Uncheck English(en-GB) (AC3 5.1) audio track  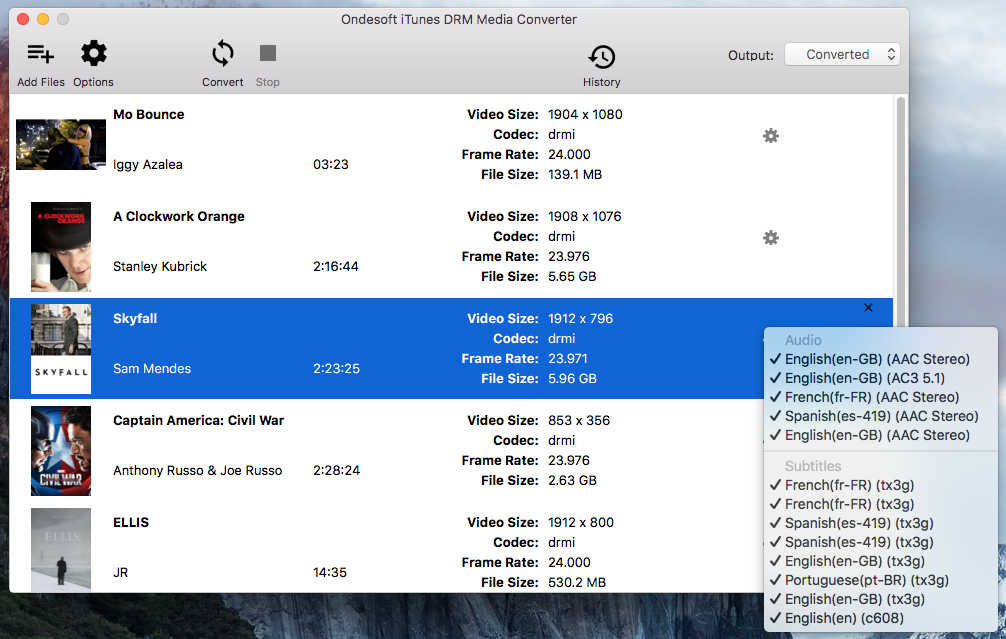click(x=865, y=378)
